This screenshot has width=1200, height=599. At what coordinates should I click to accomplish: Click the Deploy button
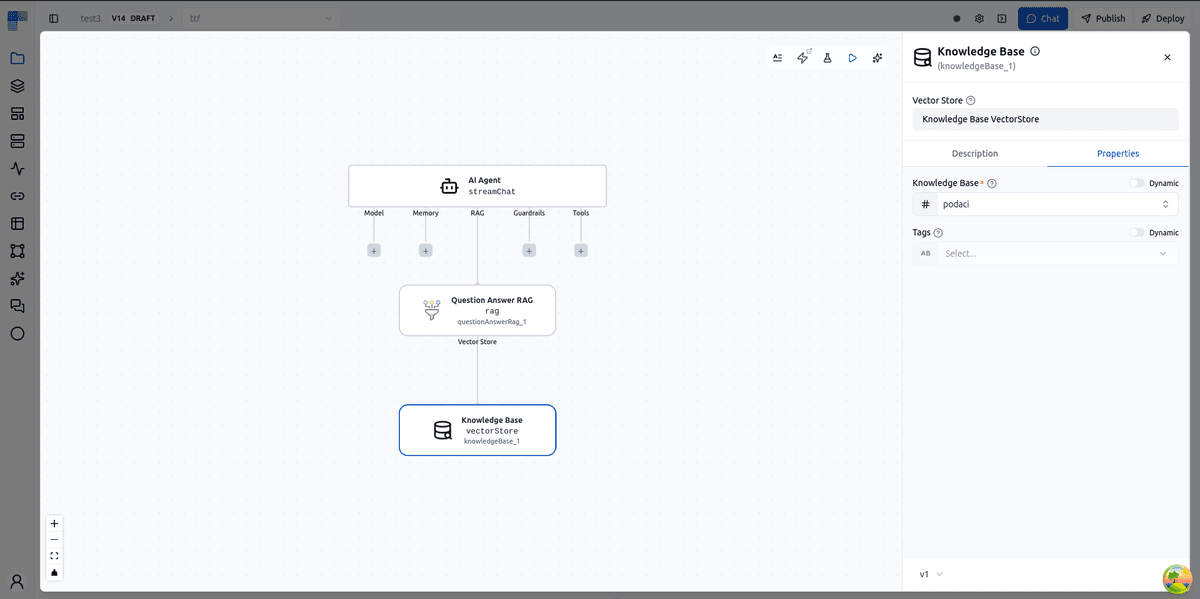(x=1162, y=19)
